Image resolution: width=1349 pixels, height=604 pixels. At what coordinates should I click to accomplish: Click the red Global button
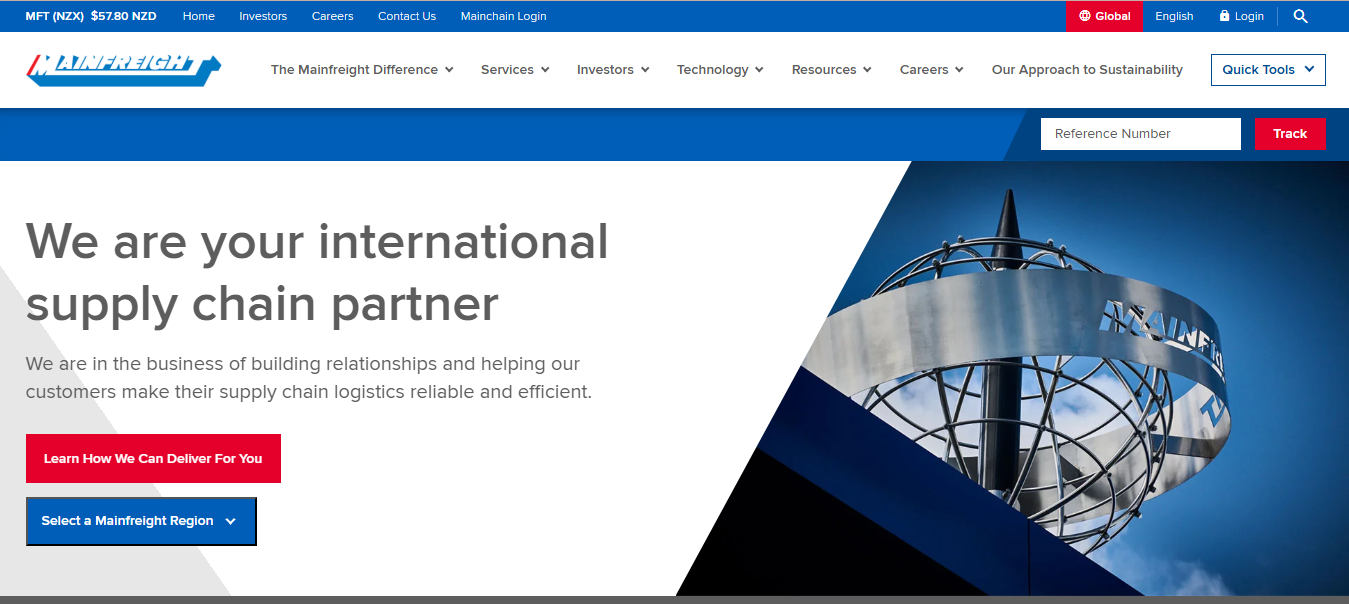1104,16
